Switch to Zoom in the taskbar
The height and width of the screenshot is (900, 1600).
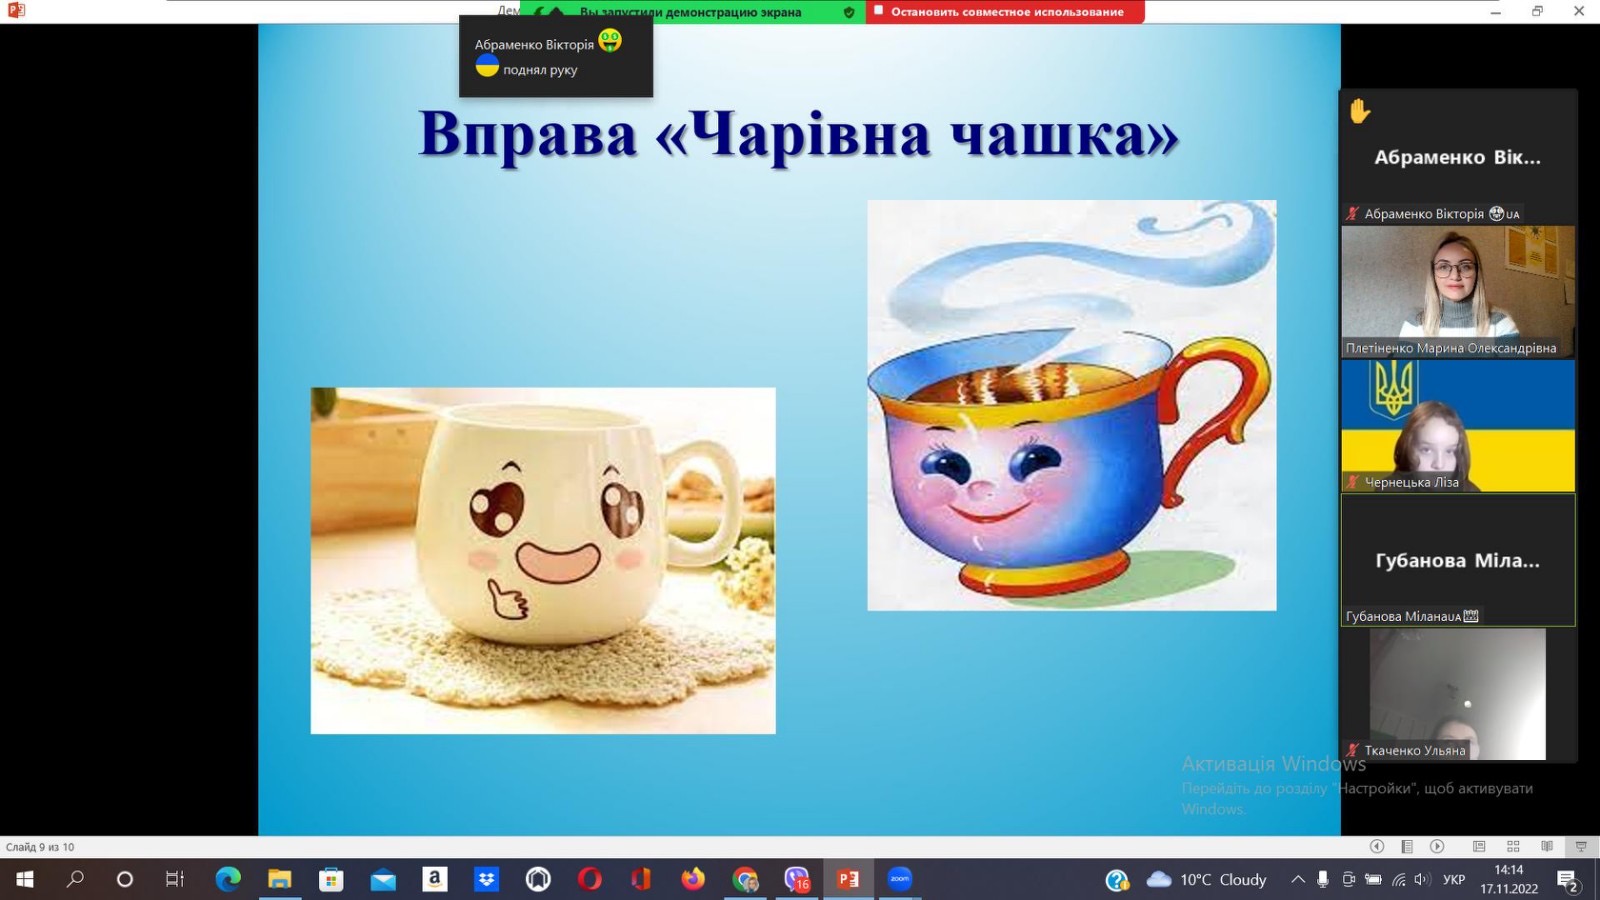(x=900, y=879)
